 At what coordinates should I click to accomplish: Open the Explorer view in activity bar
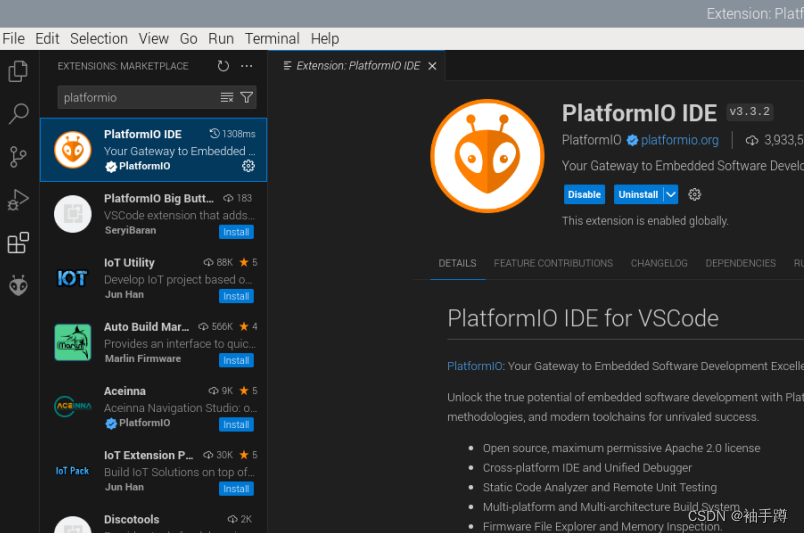click(x=18, y=71)
